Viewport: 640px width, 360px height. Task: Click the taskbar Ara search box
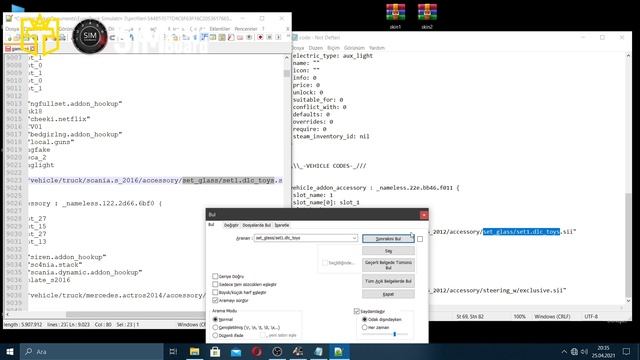[91, 351]
